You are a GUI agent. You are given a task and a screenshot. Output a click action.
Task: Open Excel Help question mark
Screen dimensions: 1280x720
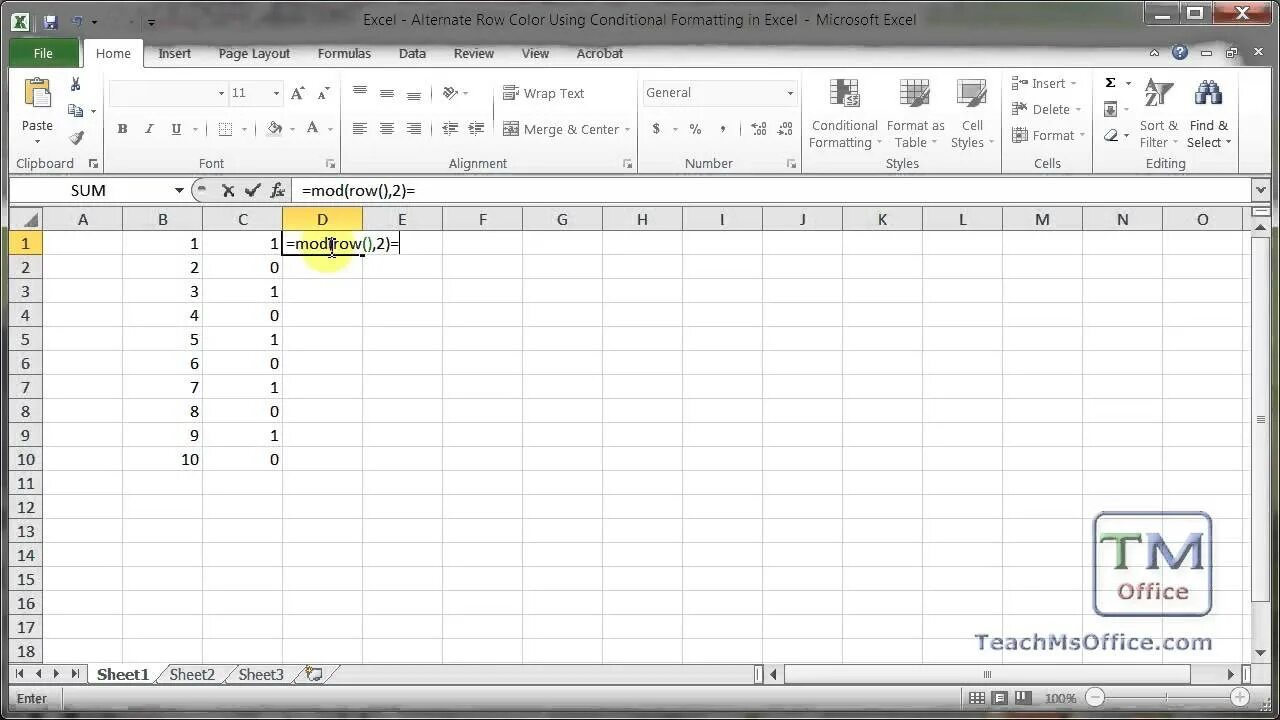click(x=1179, y=53)
